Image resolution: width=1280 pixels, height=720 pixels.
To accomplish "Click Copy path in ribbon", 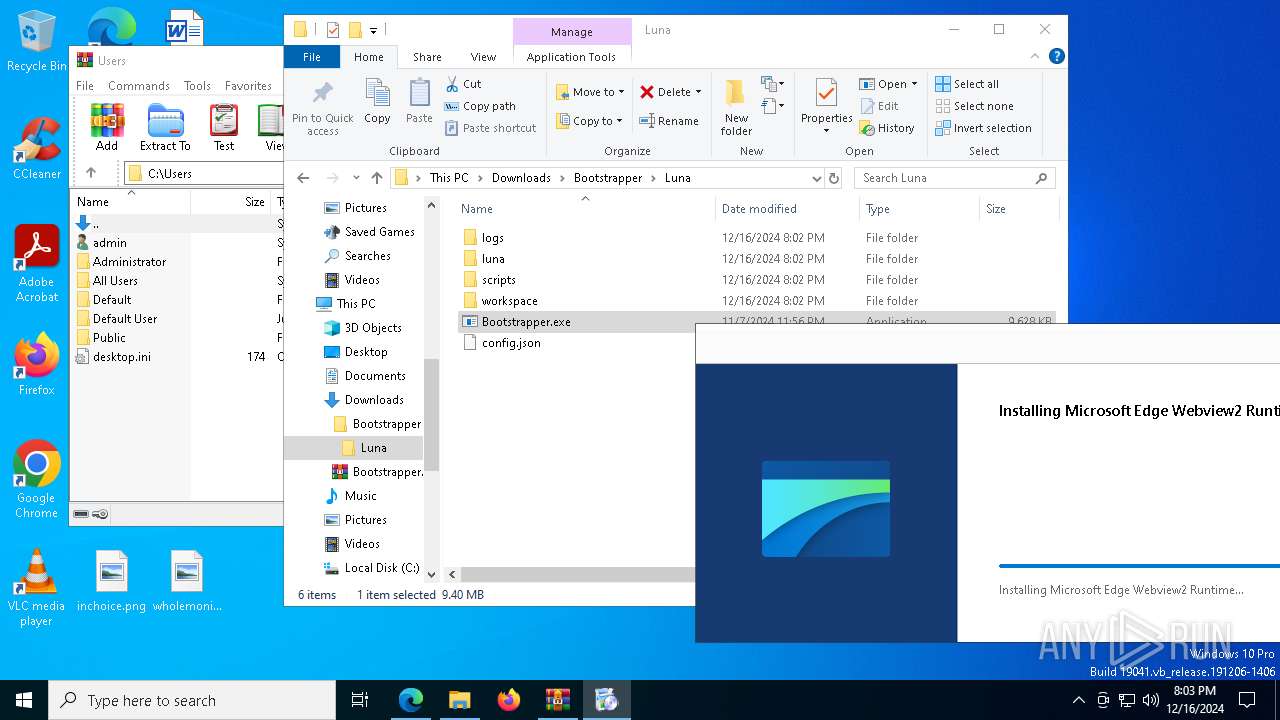I will [x=480, y=106].
